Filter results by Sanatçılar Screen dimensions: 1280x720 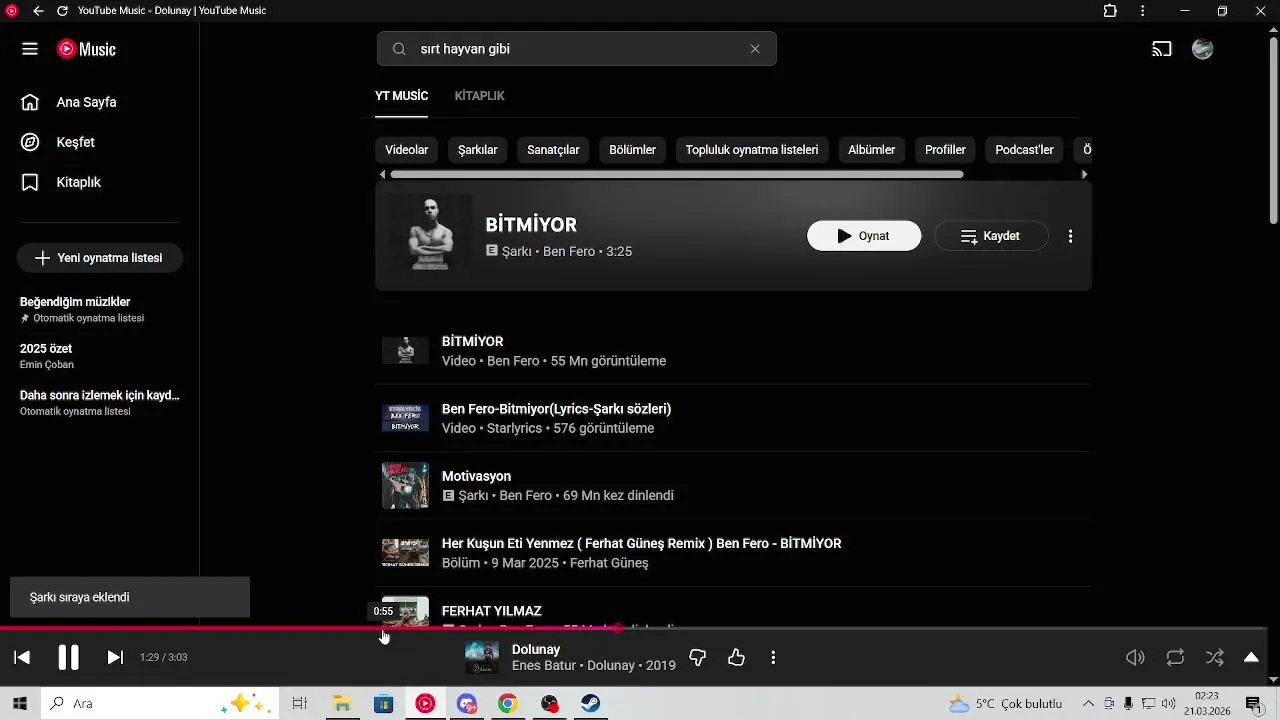pyautogui.click(x=554, y=150)
